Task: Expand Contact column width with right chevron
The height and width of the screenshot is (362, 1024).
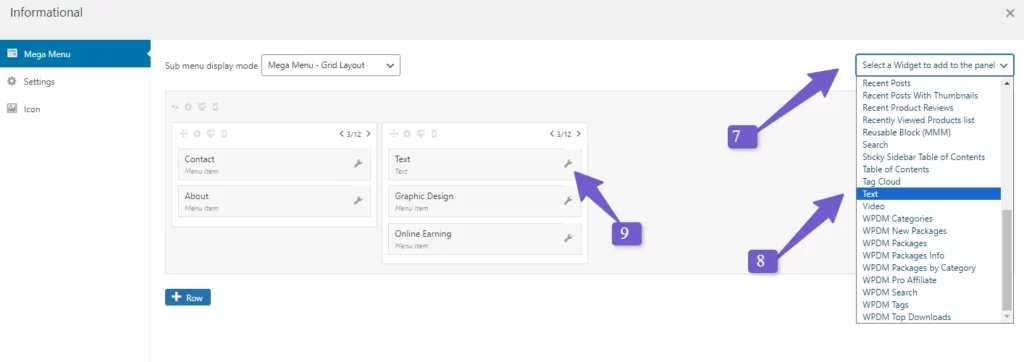Action: tap(368, 134)
